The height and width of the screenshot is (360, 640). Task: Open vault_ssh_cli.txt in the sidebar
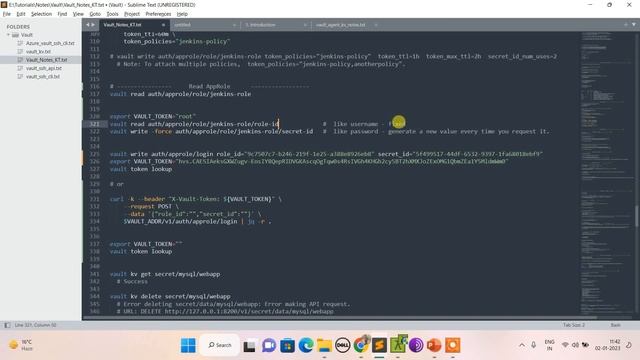[43, 76]
